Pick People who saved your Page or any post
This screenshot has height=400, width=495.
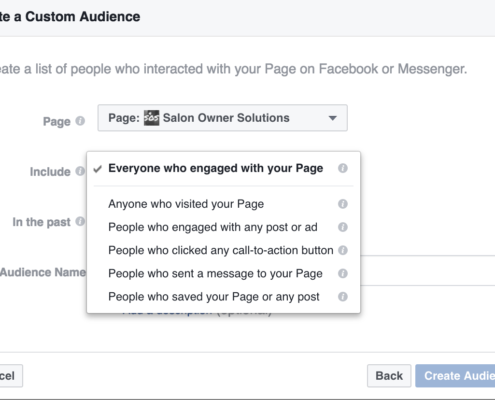click(223, 297)
